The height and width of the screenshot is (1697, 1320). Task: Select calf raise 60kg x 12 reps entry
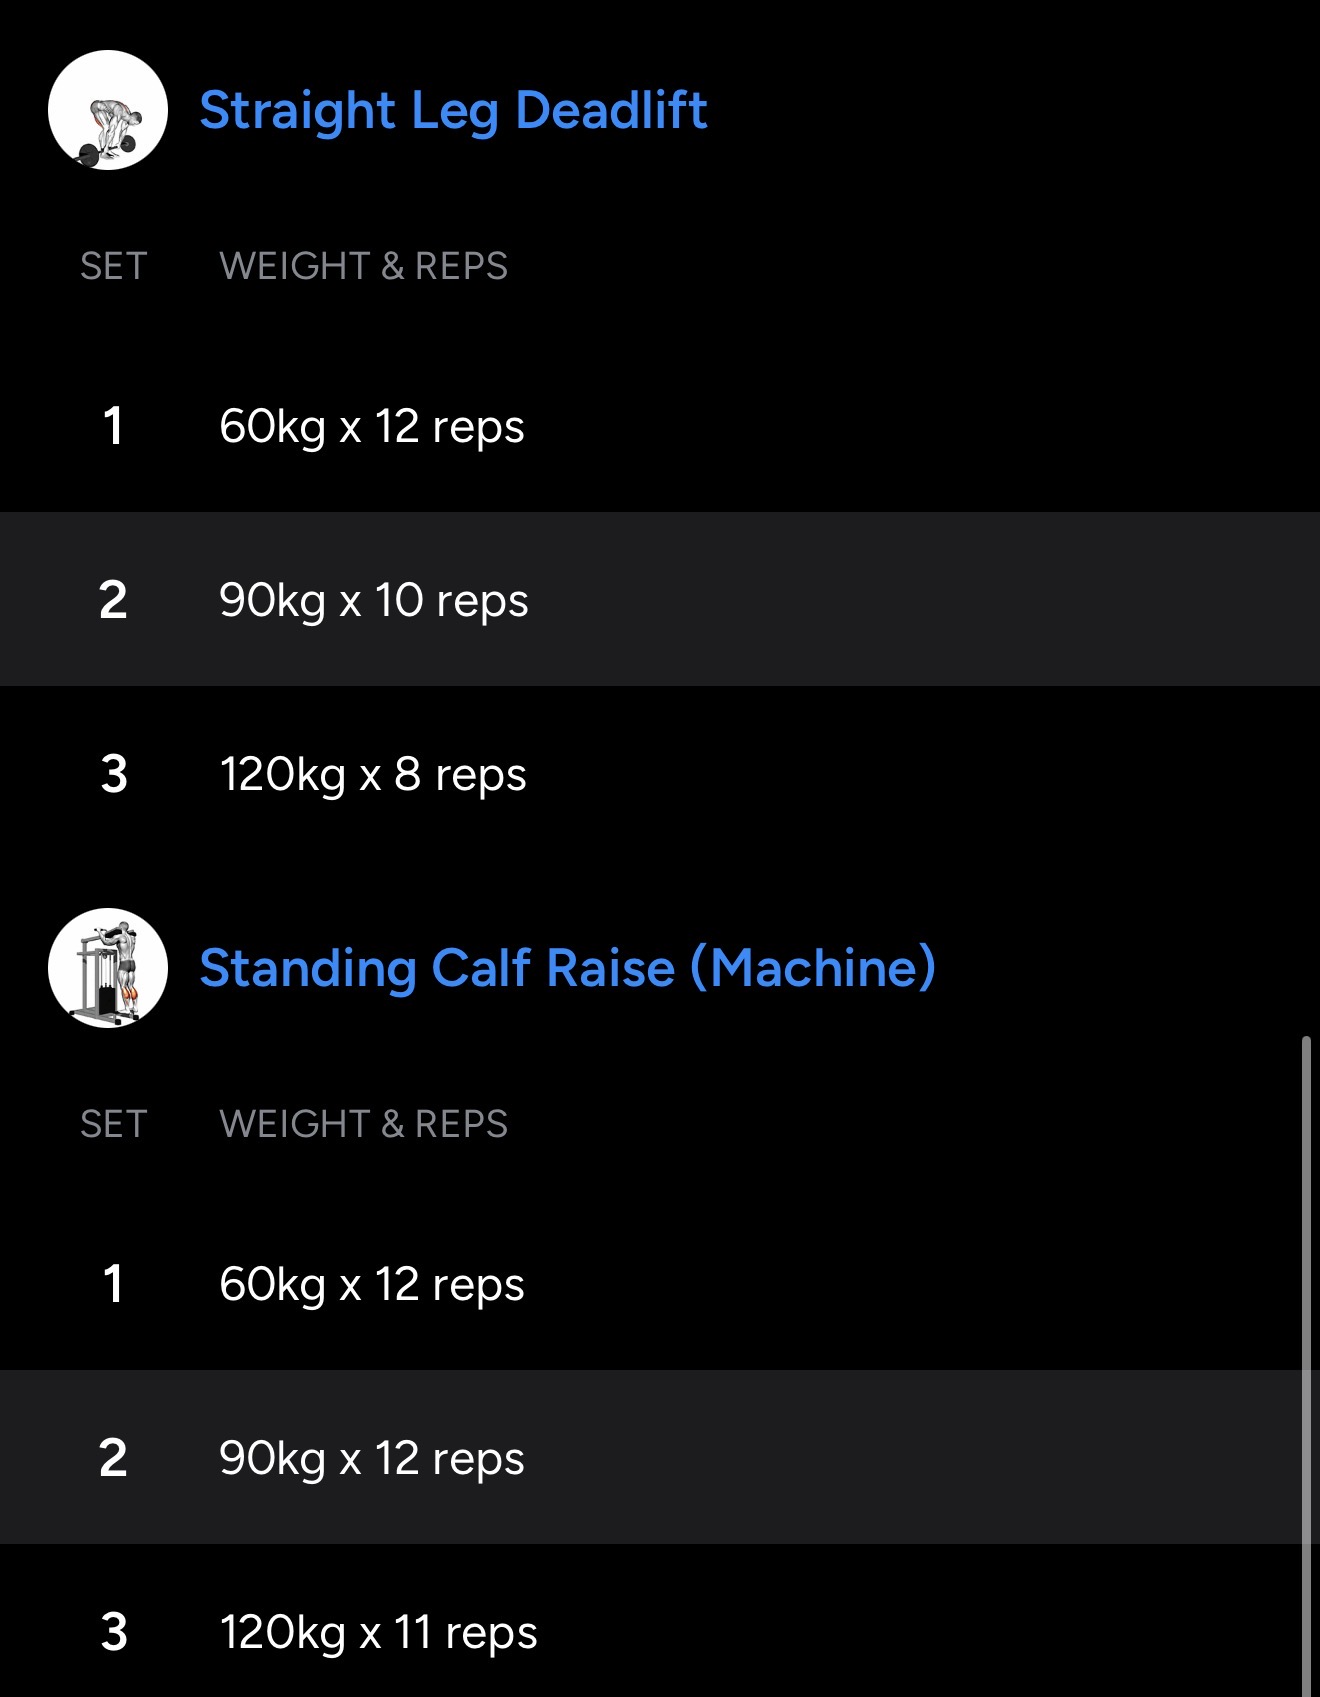coord(371,1284)
